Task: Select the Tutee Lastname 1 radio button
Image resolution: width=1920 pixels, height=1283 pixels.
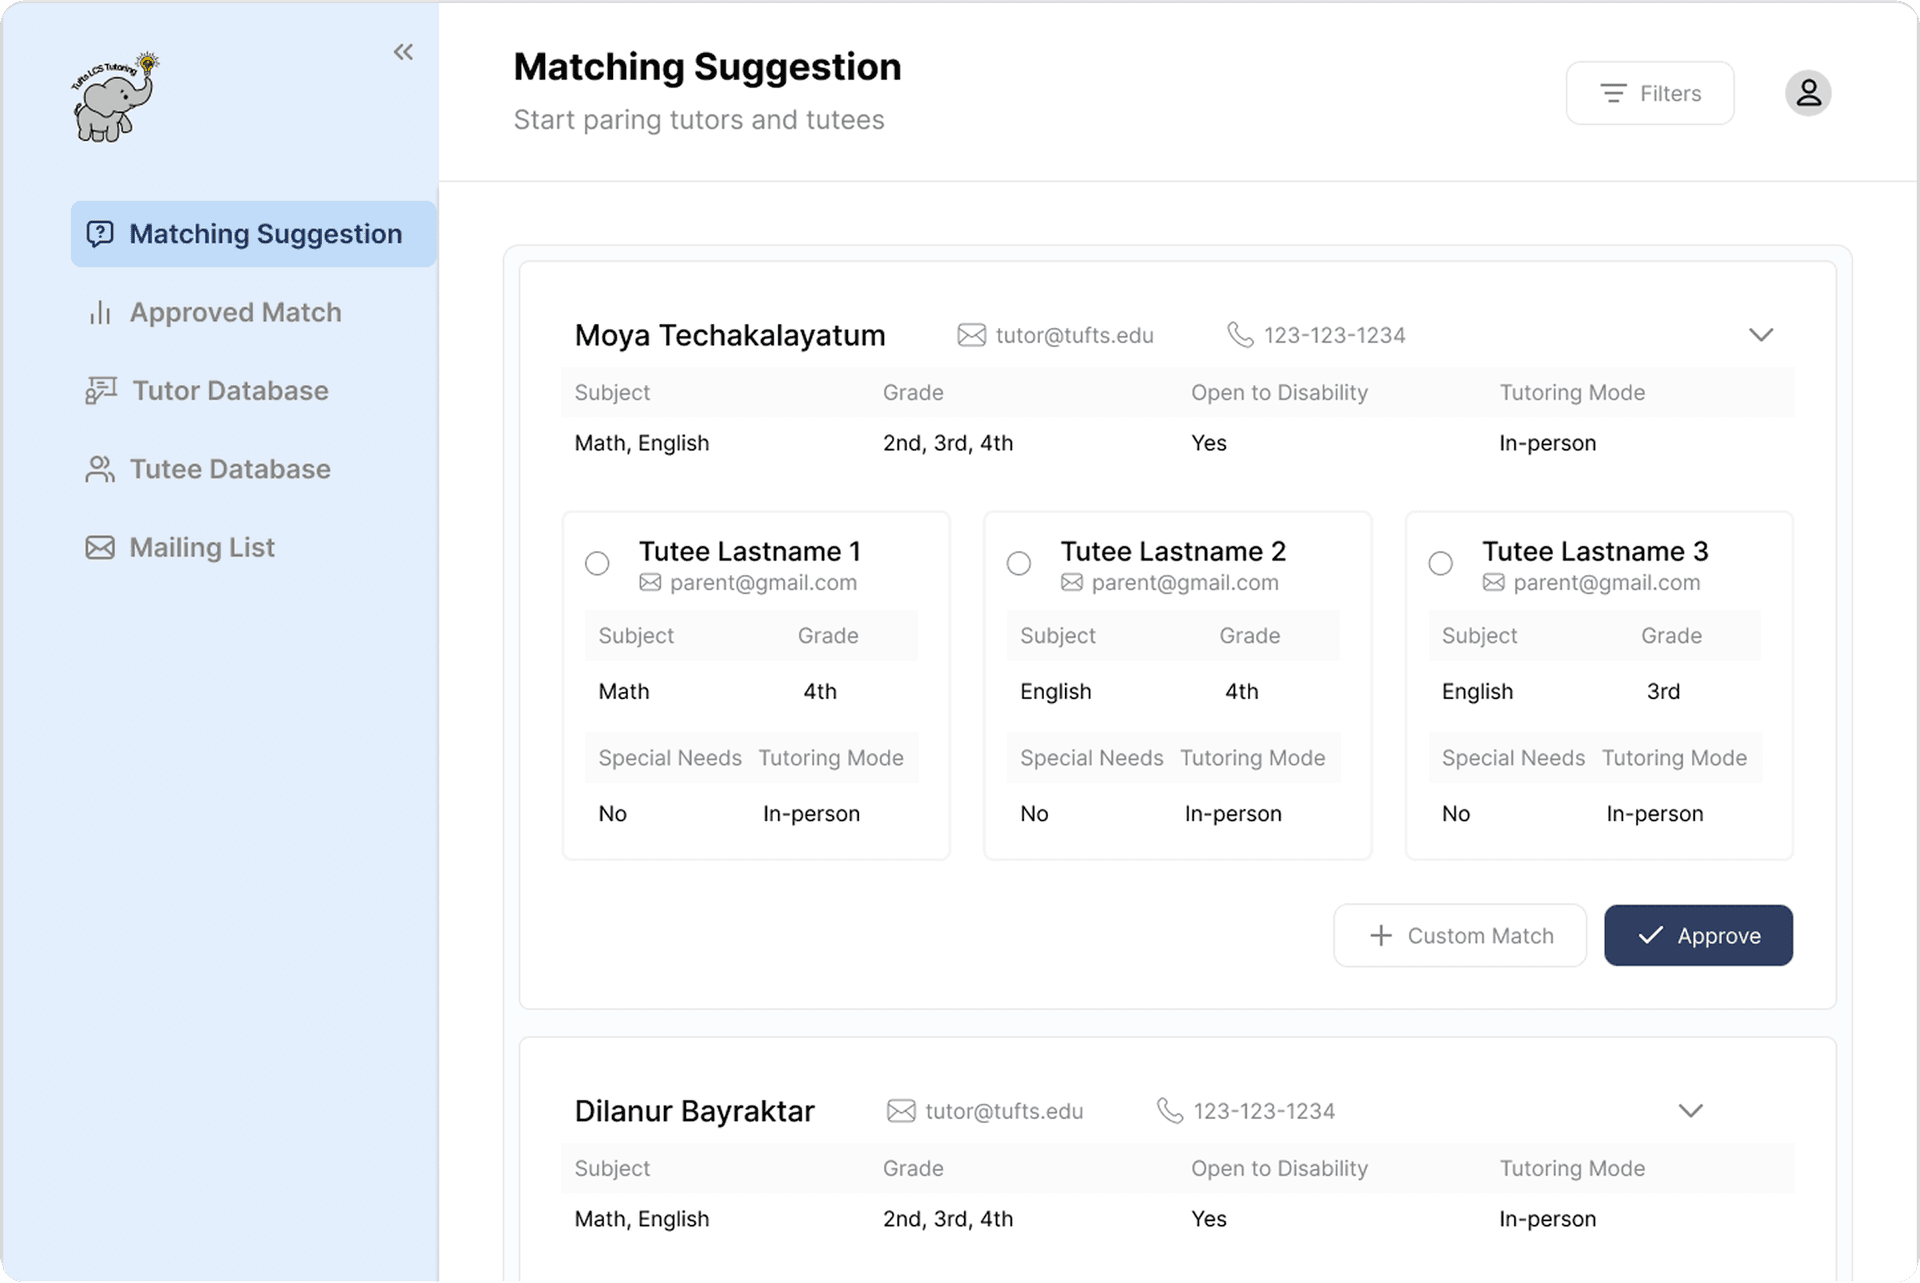Action: [597, 564]
